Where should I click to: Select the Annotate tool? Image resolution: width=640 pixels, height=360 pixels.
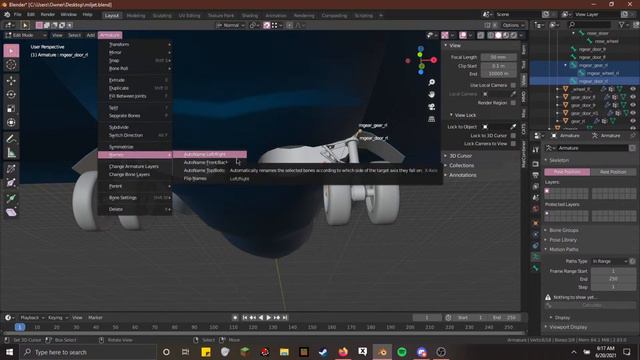tap(11, 139)
